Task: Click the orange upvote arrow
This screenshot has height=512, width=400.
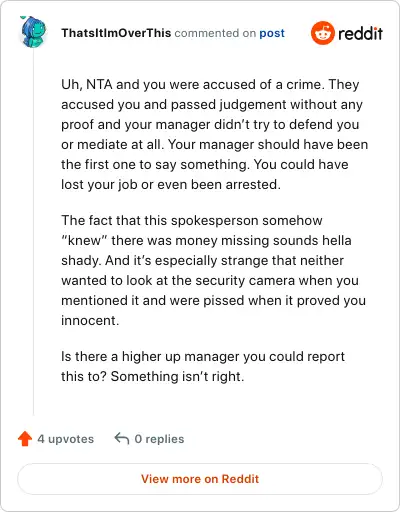Action: [x=25, y=439]
